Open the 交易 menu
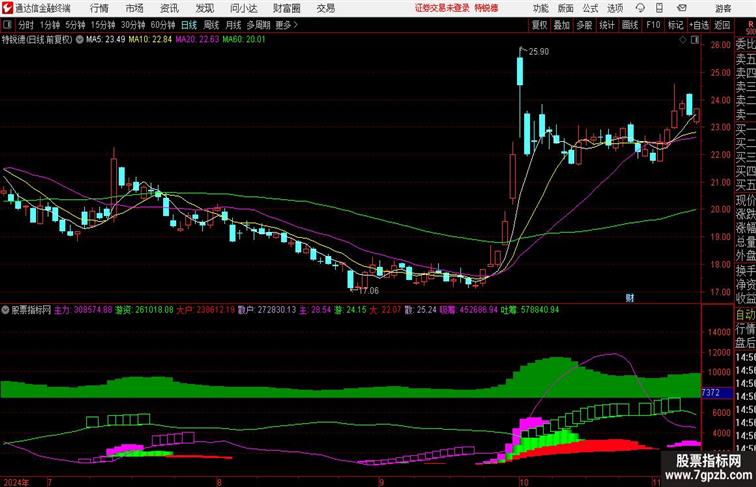This screenshot has width=756, height=487. (x=325, y=8)
